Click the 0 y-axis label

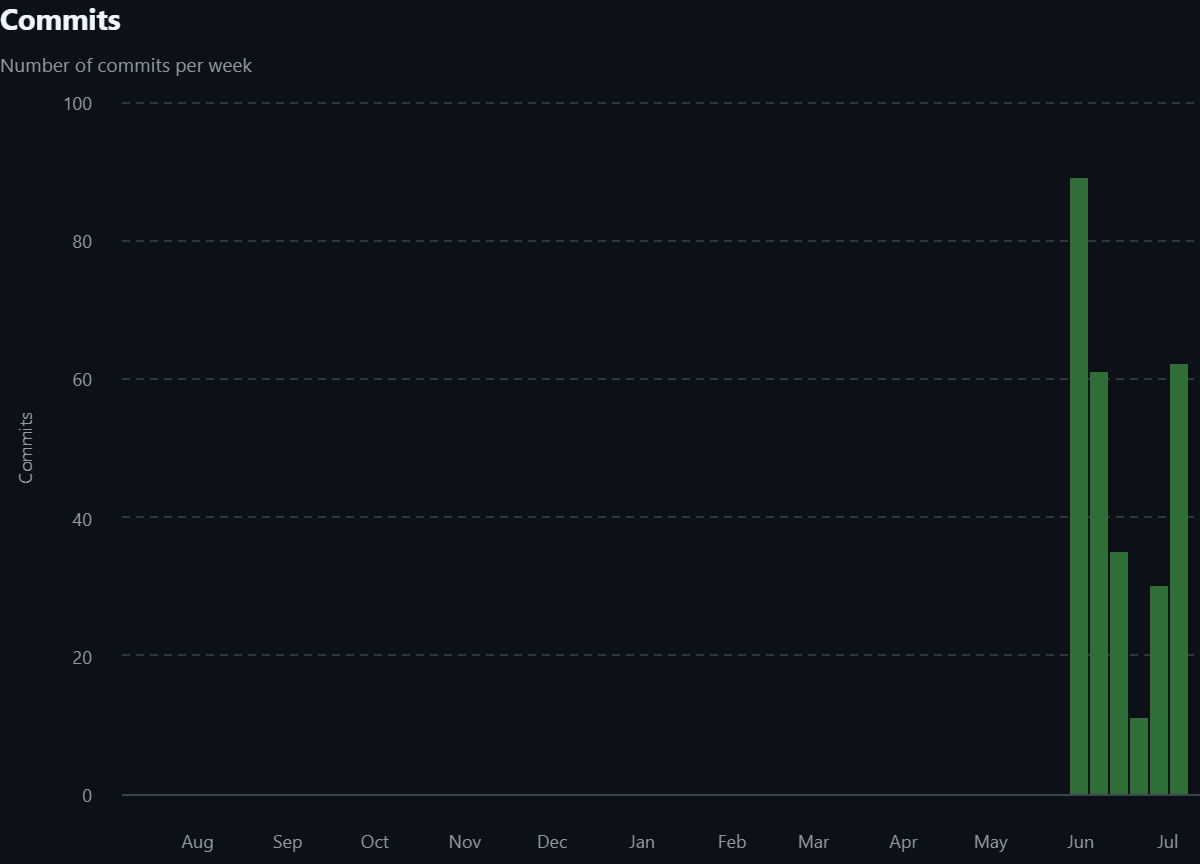(x=87, y=795)
